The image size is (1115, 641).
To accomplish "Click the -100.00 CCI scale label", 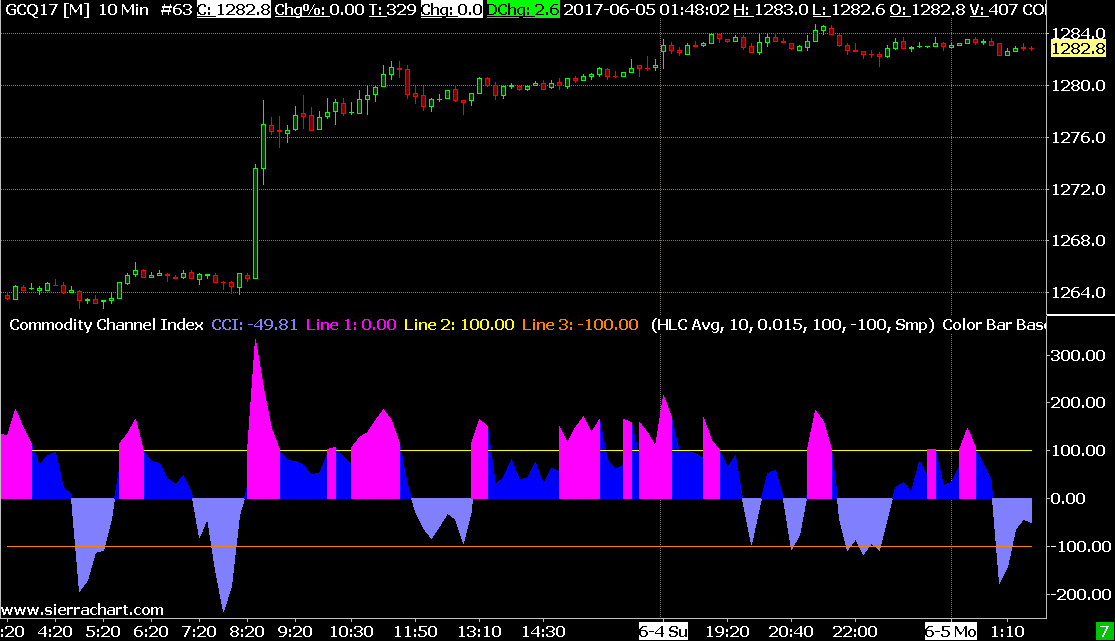I will [1079, 546].
